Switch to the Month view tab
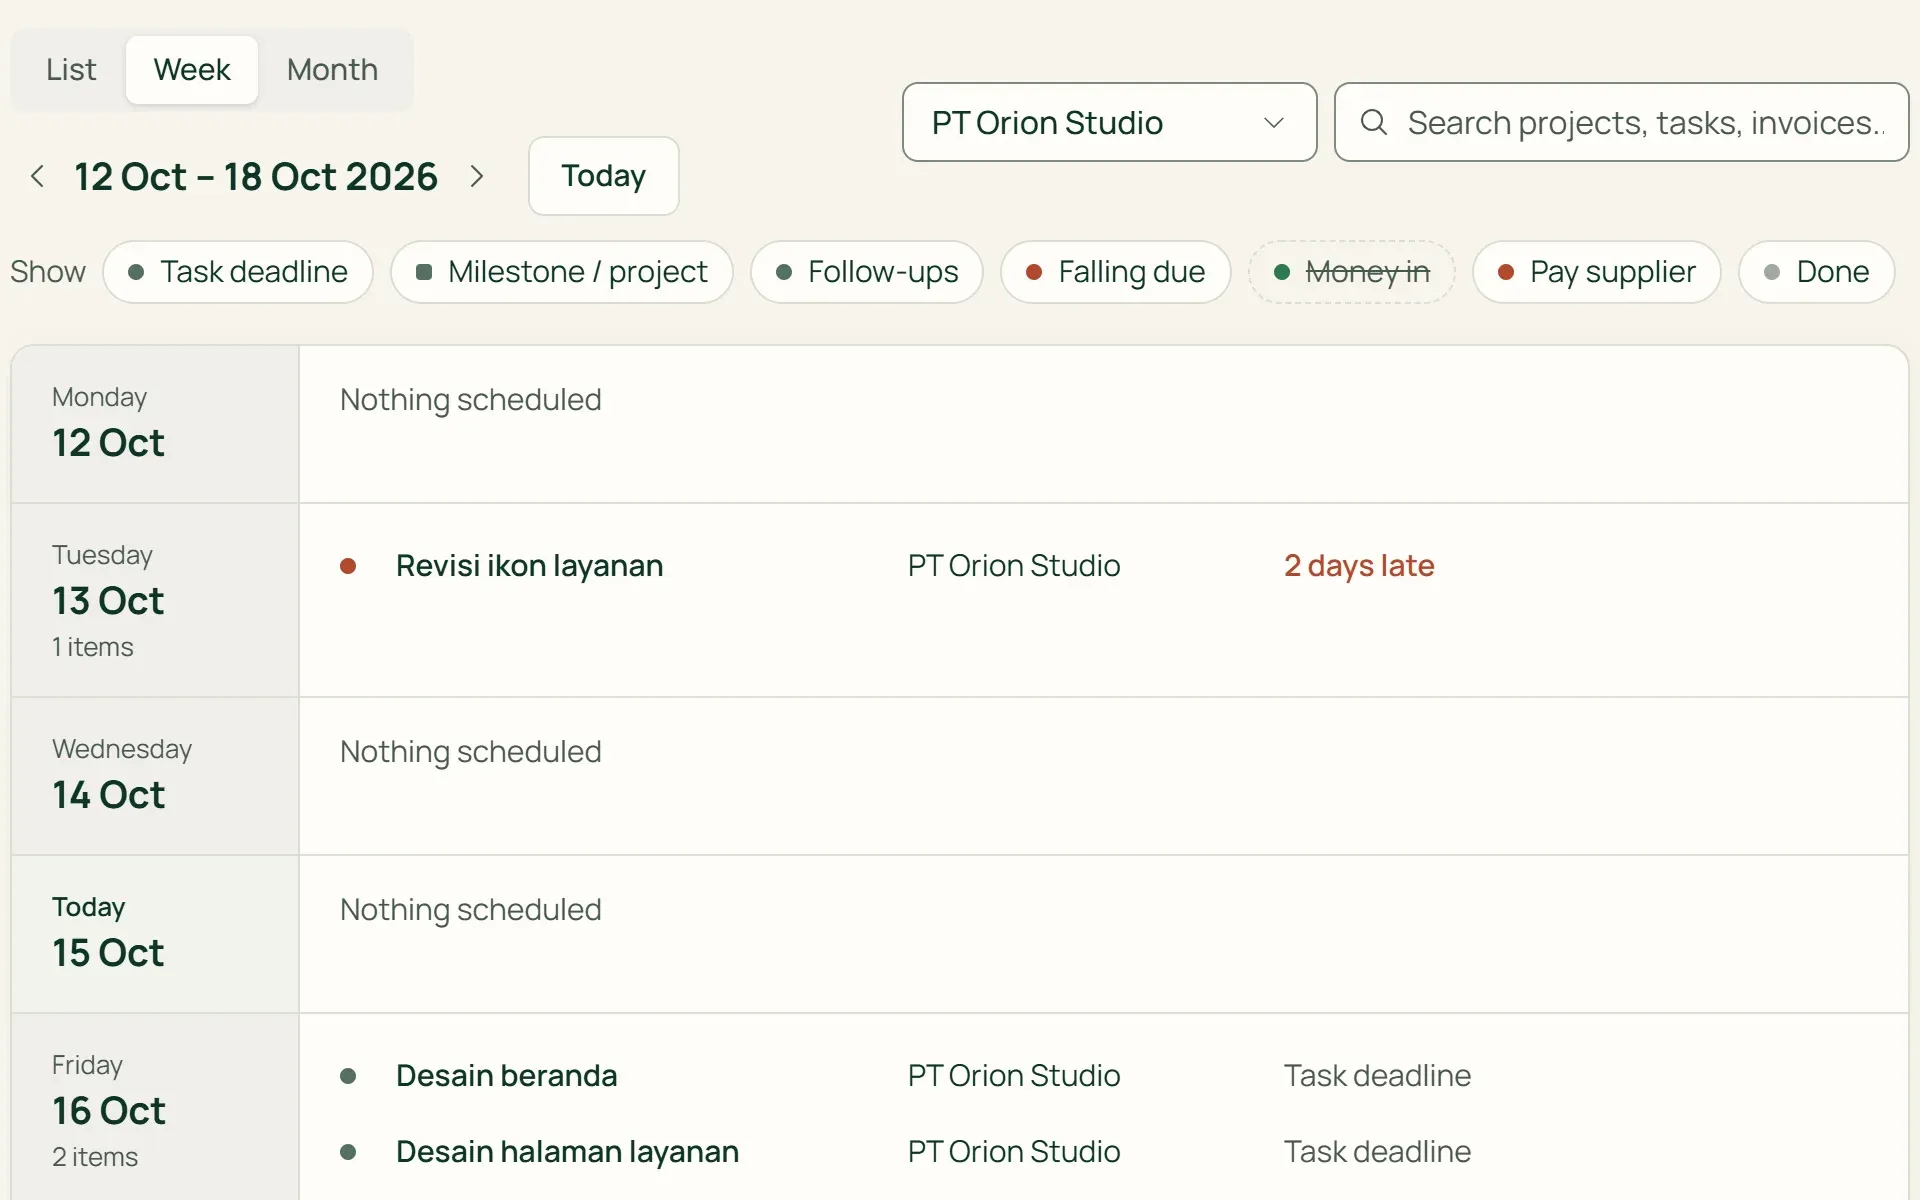 [x=332, y=70]
